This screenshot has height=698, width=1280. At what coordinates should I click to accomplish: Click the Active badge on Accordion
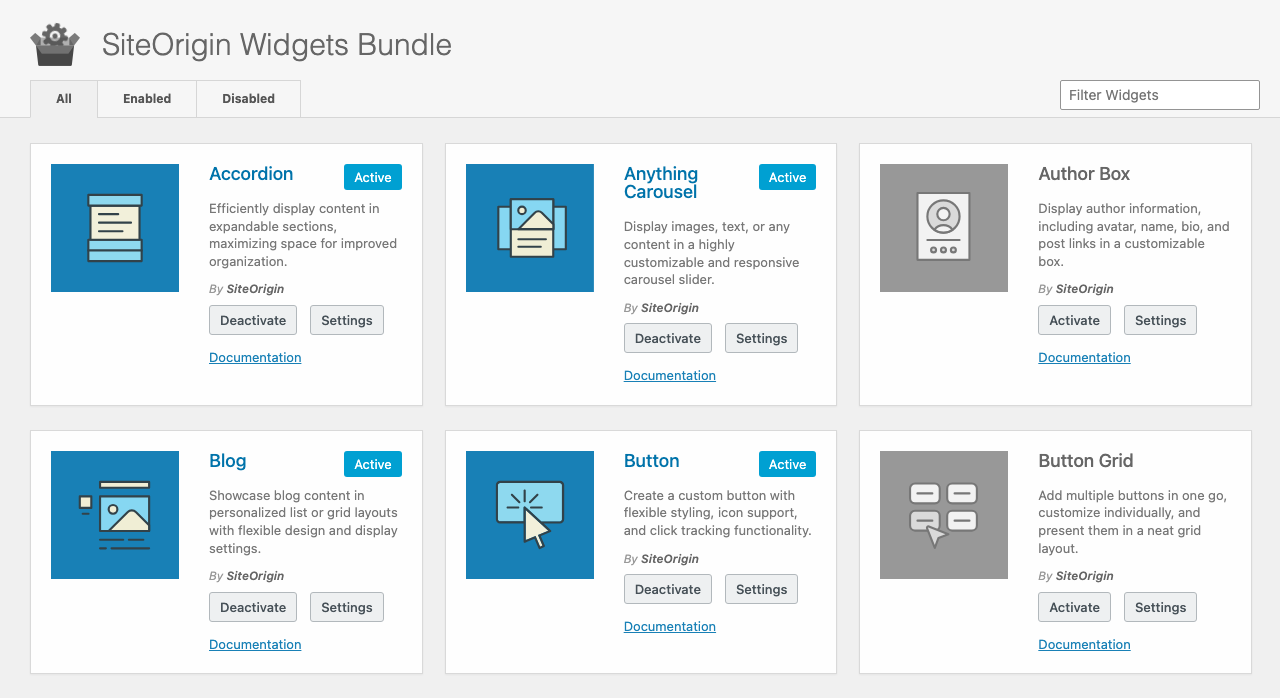[x=373, y=177]
